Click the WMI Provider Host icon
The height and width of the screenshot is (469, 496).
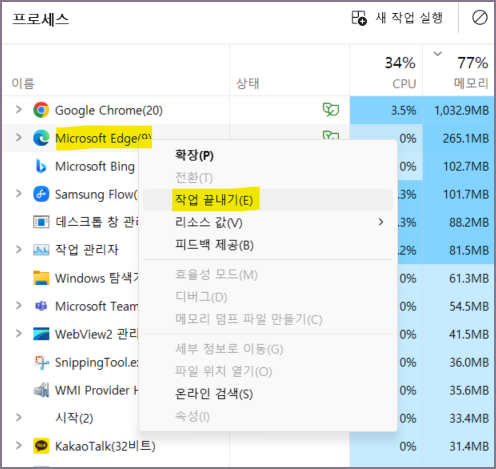(41, 390)
